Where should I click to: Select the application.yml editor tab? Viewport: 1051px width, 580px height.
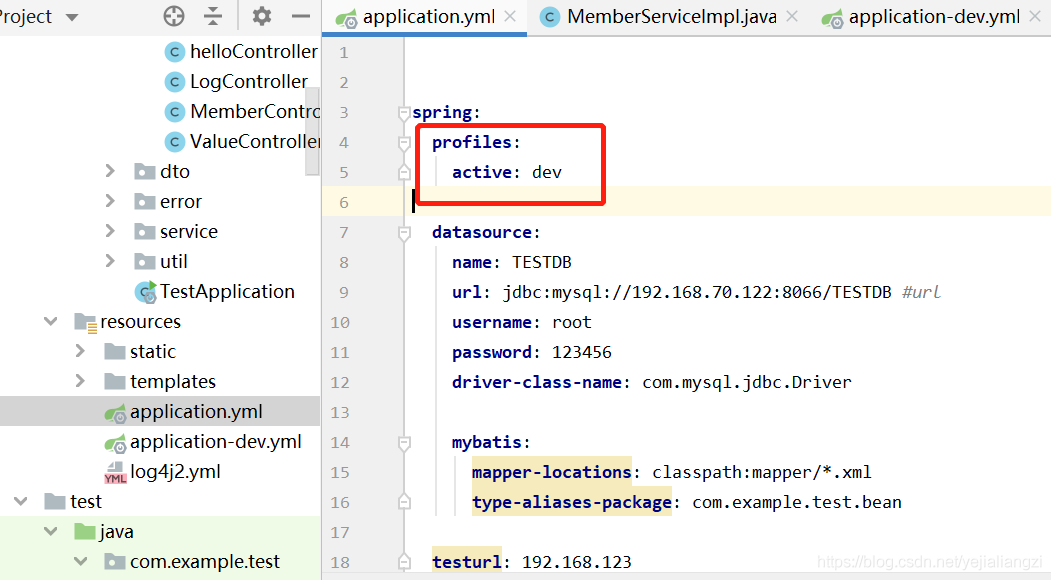click(428, 17)
